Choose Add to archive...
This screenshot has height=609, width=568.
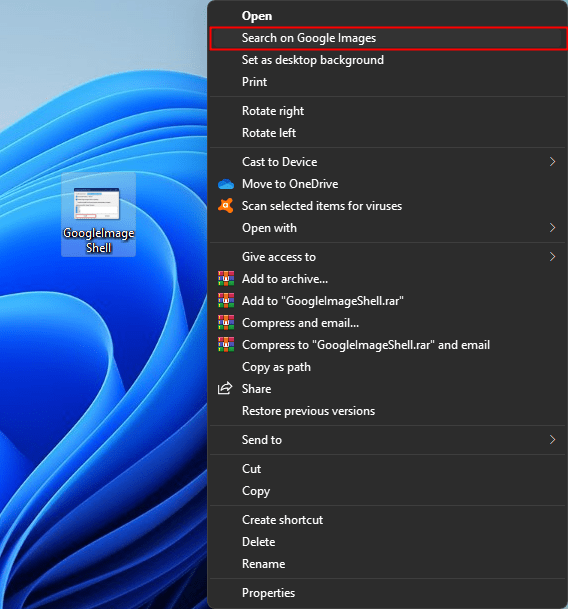point(387,279)
